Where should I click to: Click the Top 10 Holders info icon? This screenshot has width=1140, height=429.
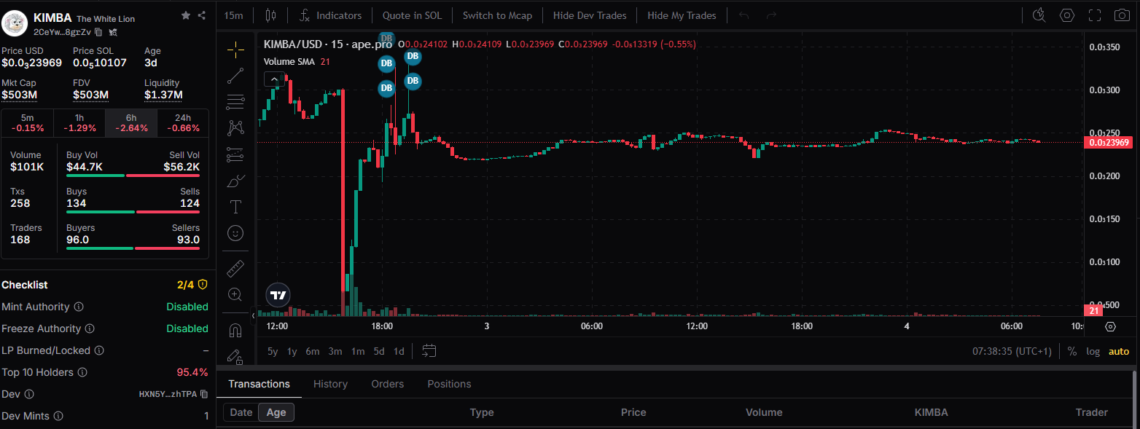(82, 372)
